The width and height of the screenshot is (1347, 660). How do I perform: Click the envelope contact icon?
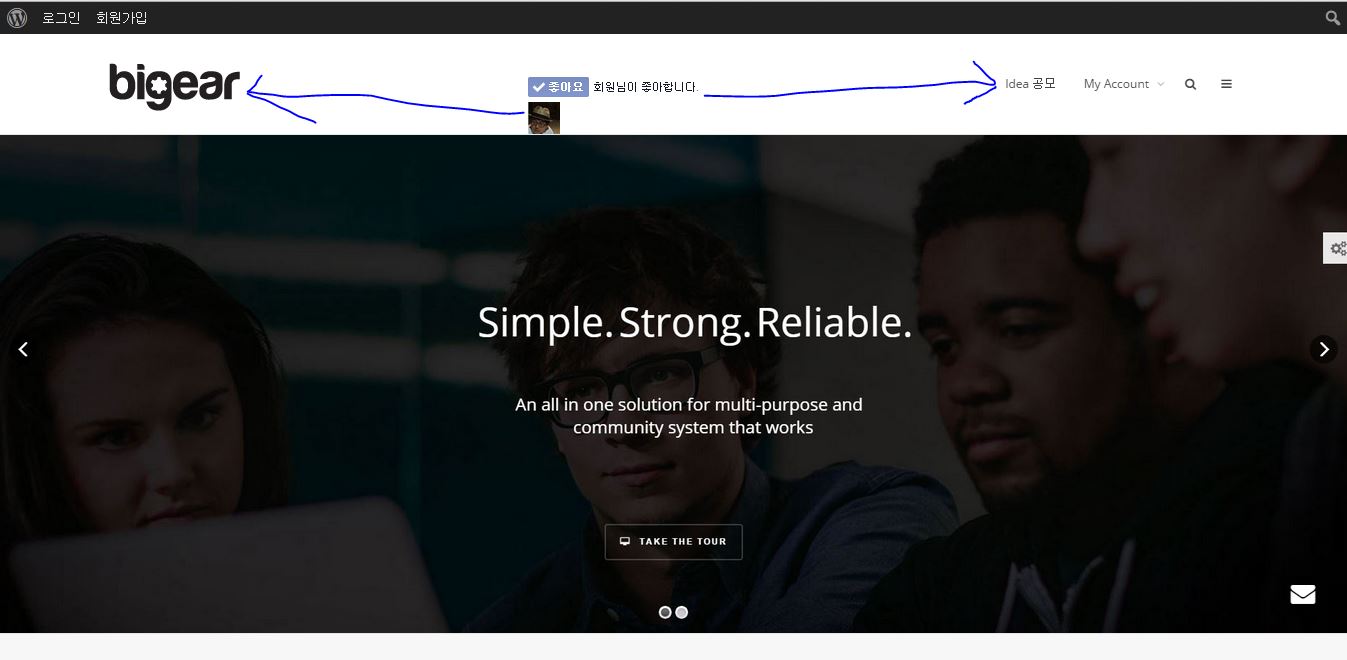[x=1302, y=594]
